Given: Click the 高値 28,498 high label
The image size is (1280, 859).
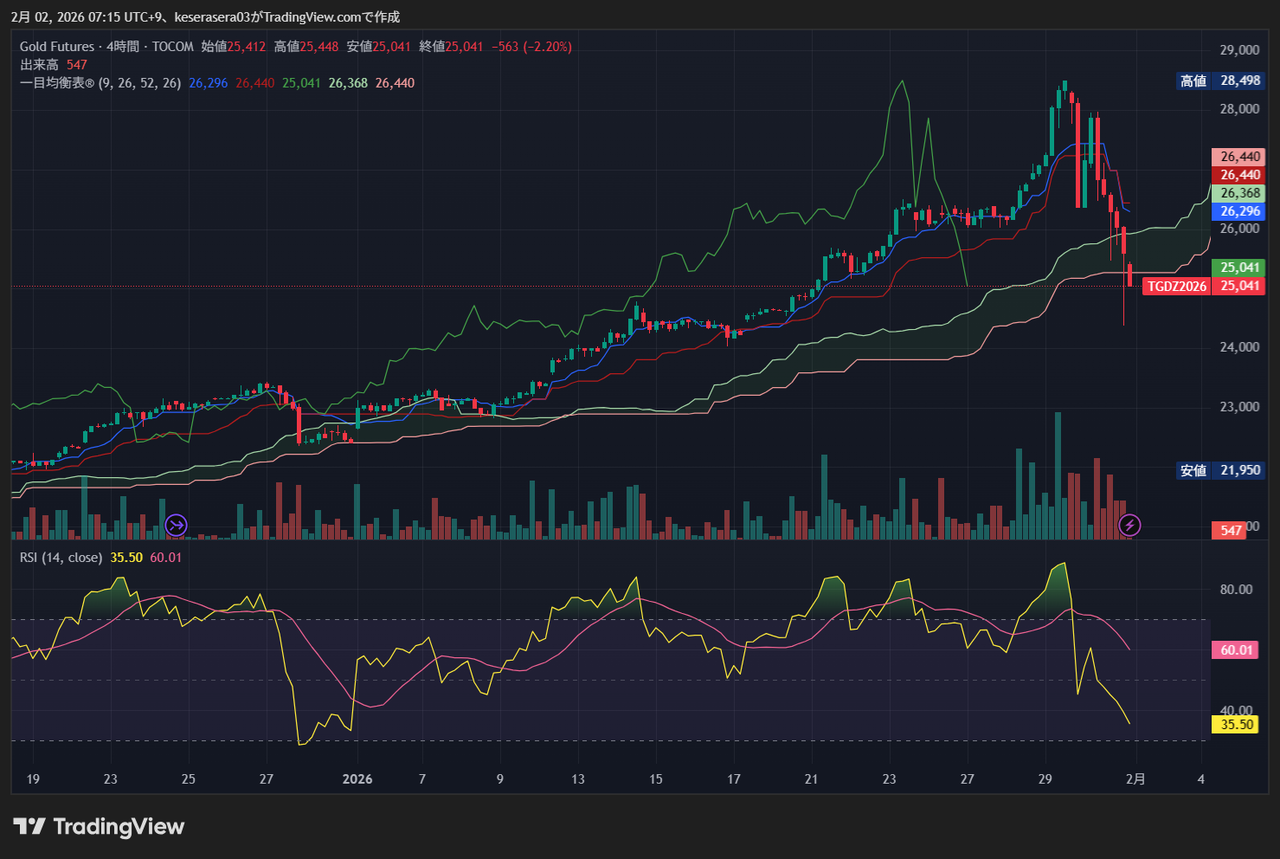Looking at the screenshot, I should [x=1220, y=81].
